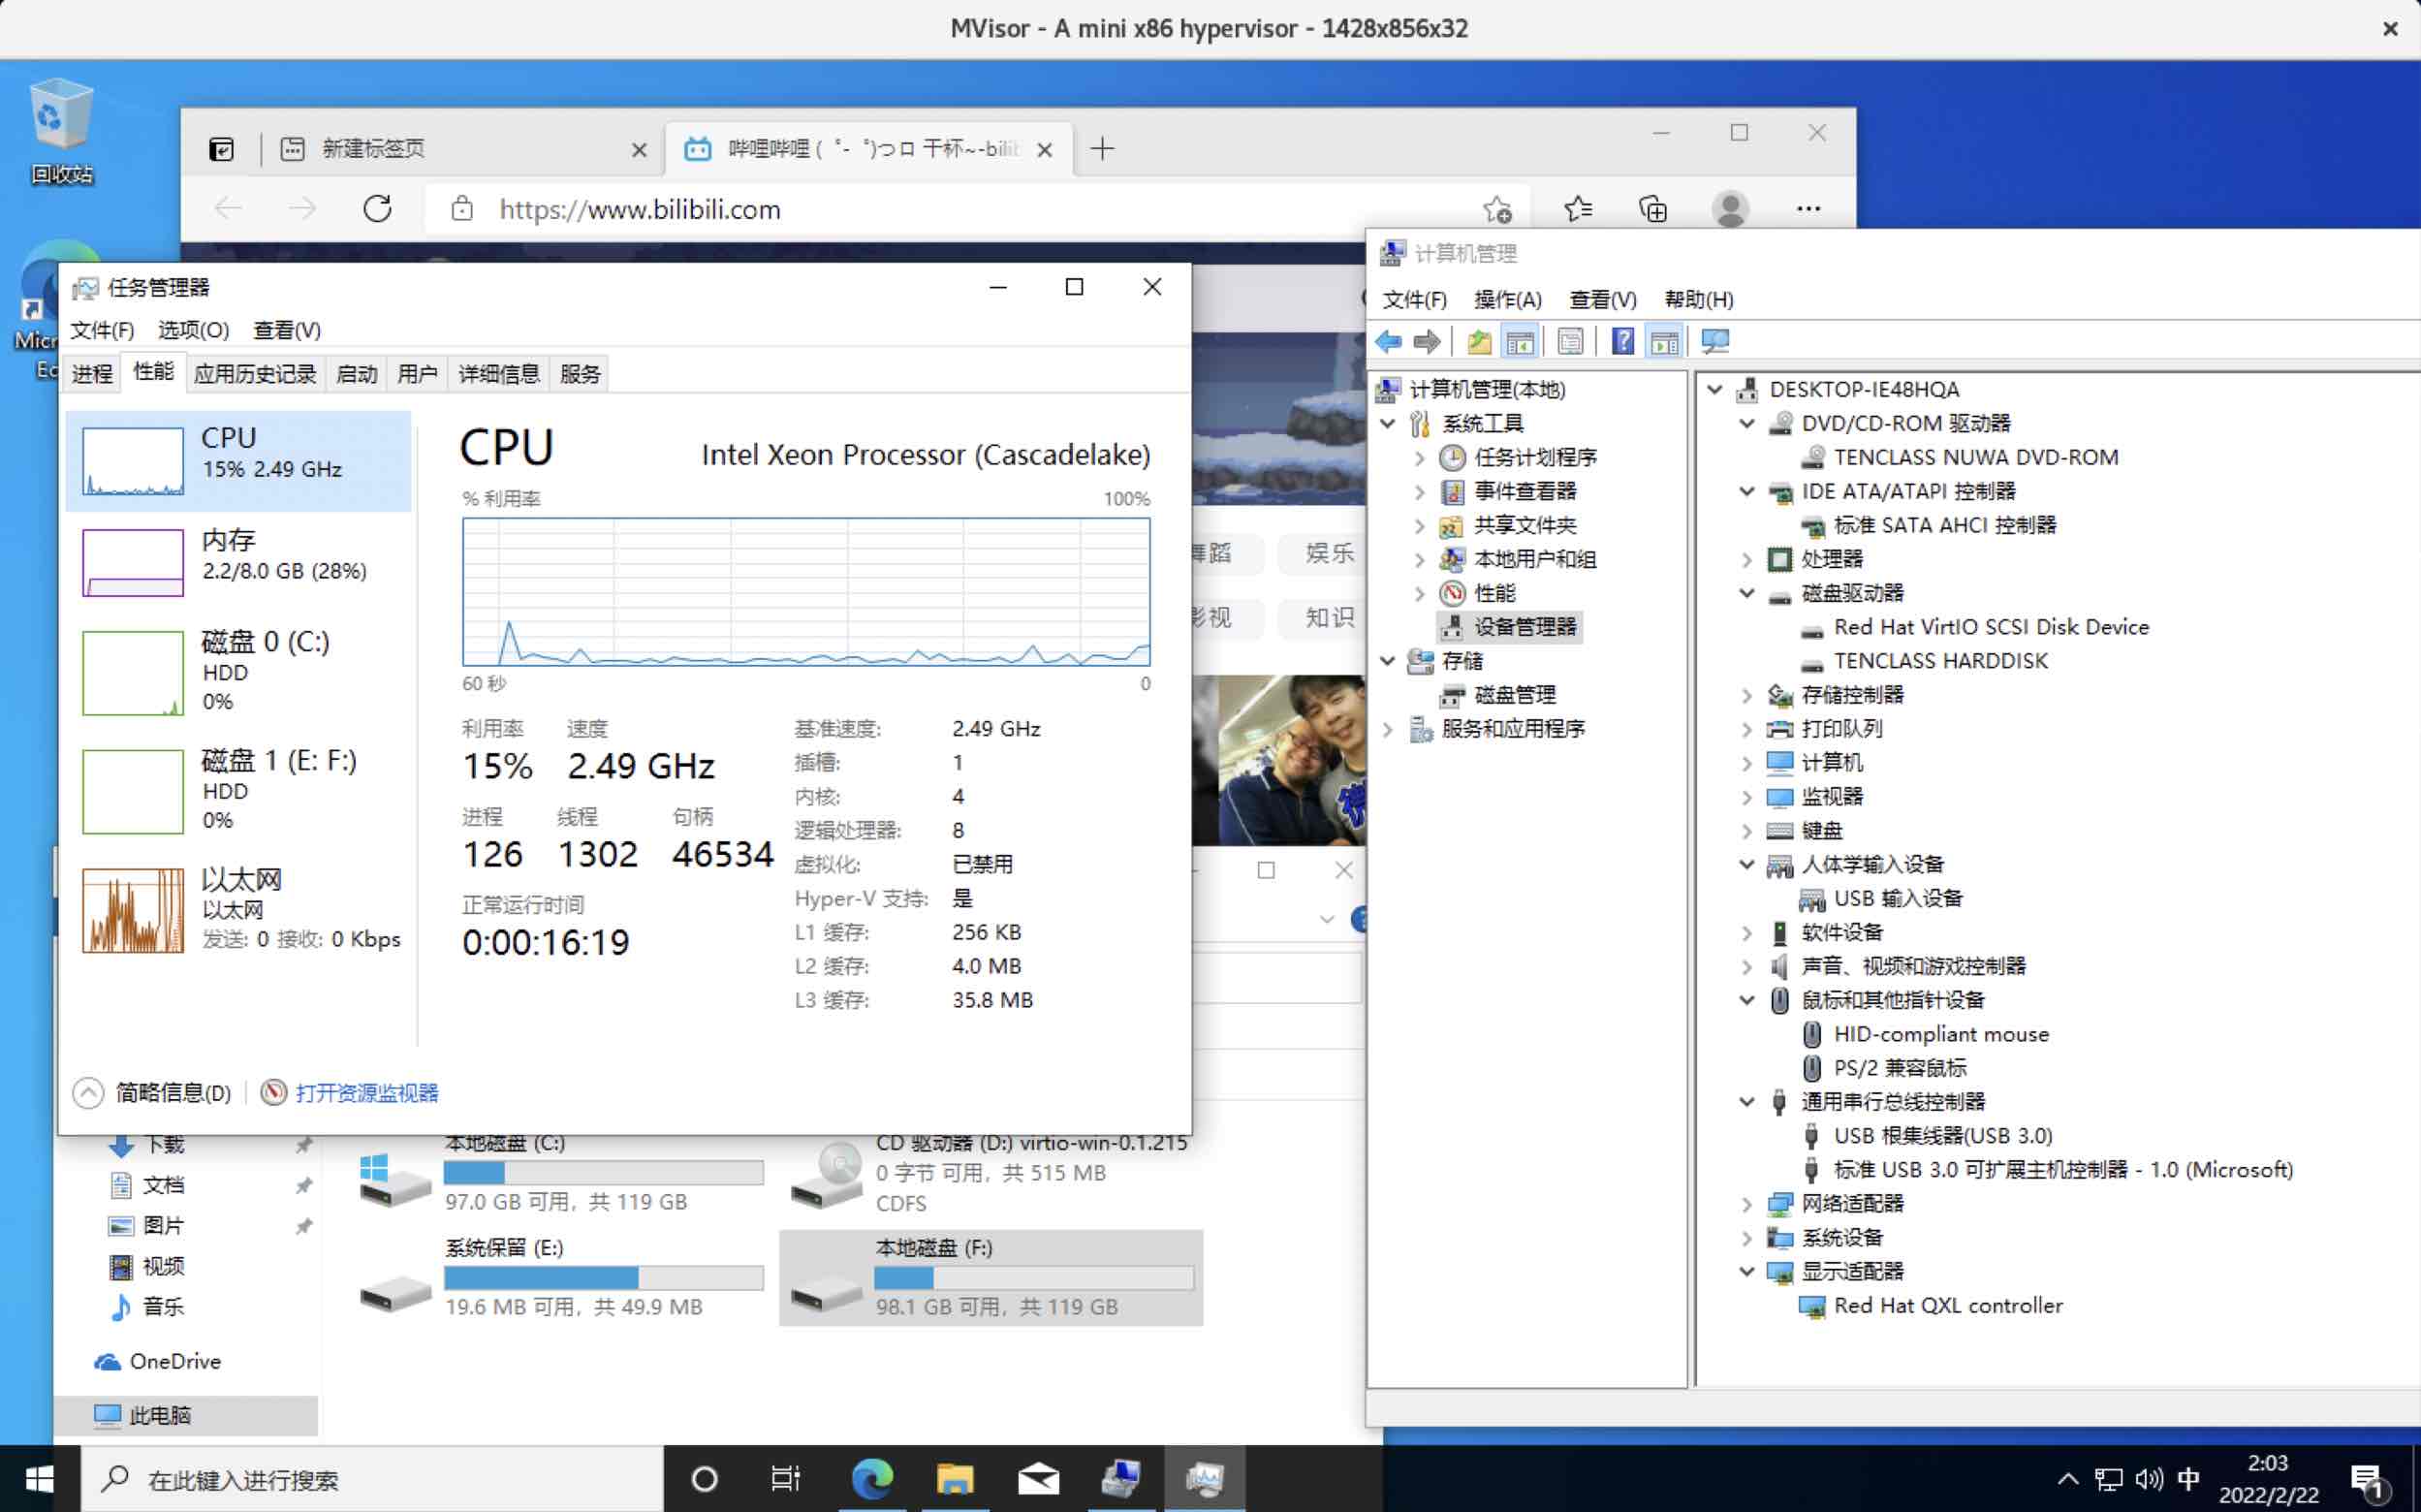Switch to the Processes tab in Task Manager

(92, 374)
